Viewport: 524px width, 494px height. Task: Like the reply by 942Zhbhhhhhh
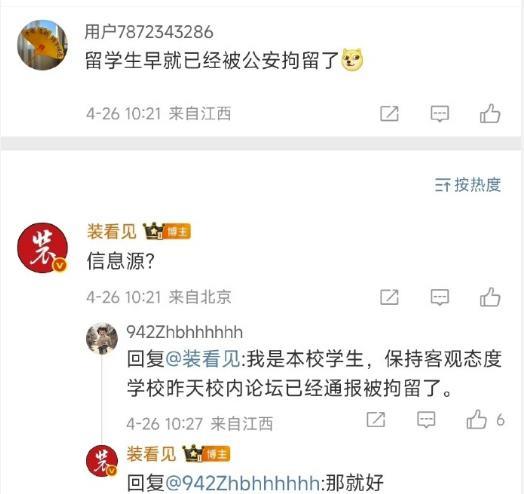pyautogui.click(x=477, y=419)
